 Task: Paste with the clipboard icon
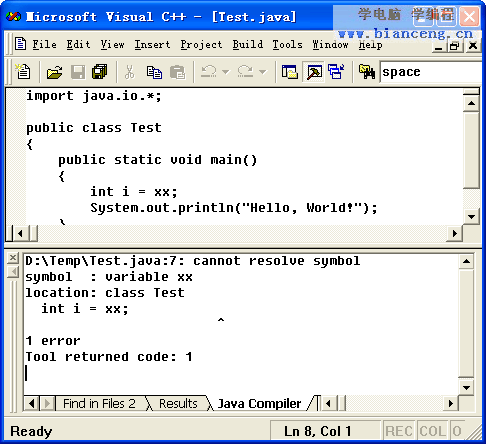pos(177,71)
